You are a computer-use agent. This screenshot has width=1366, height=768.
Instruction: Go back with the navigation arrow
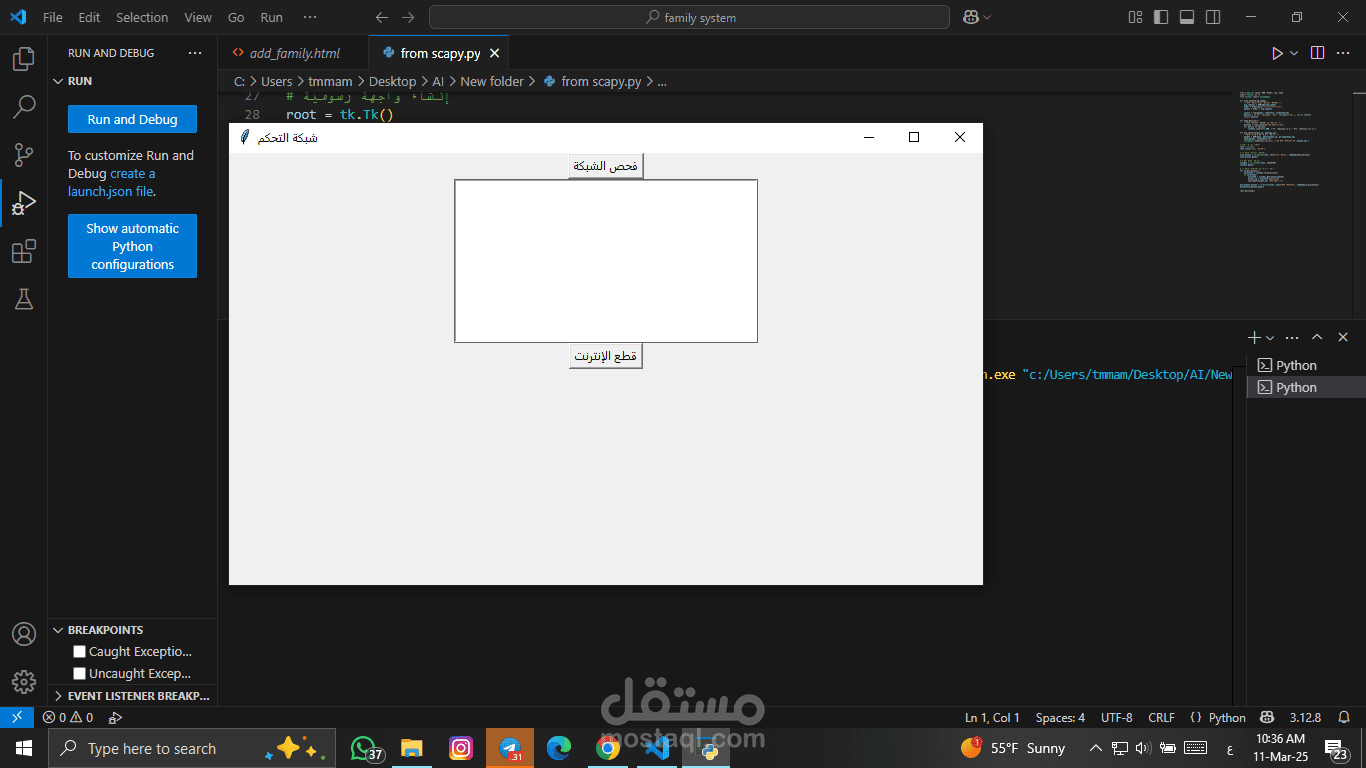pyautogui.click(x=381, y=17)
